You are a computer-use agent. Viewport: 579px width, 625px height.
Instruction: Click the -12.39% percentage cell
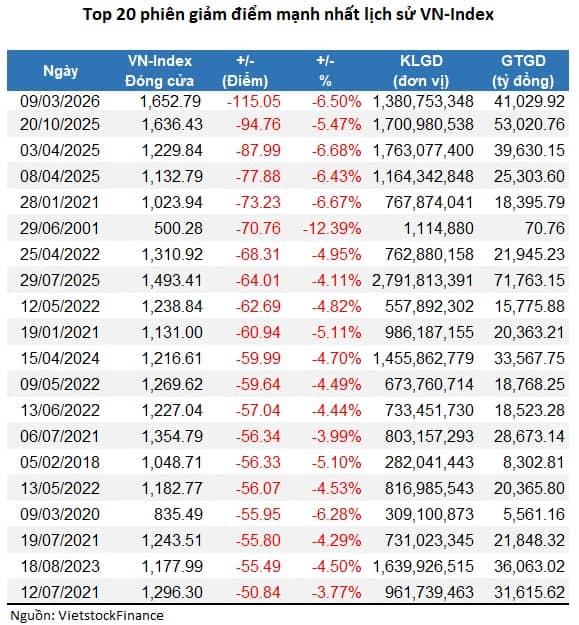pos(332,228)
